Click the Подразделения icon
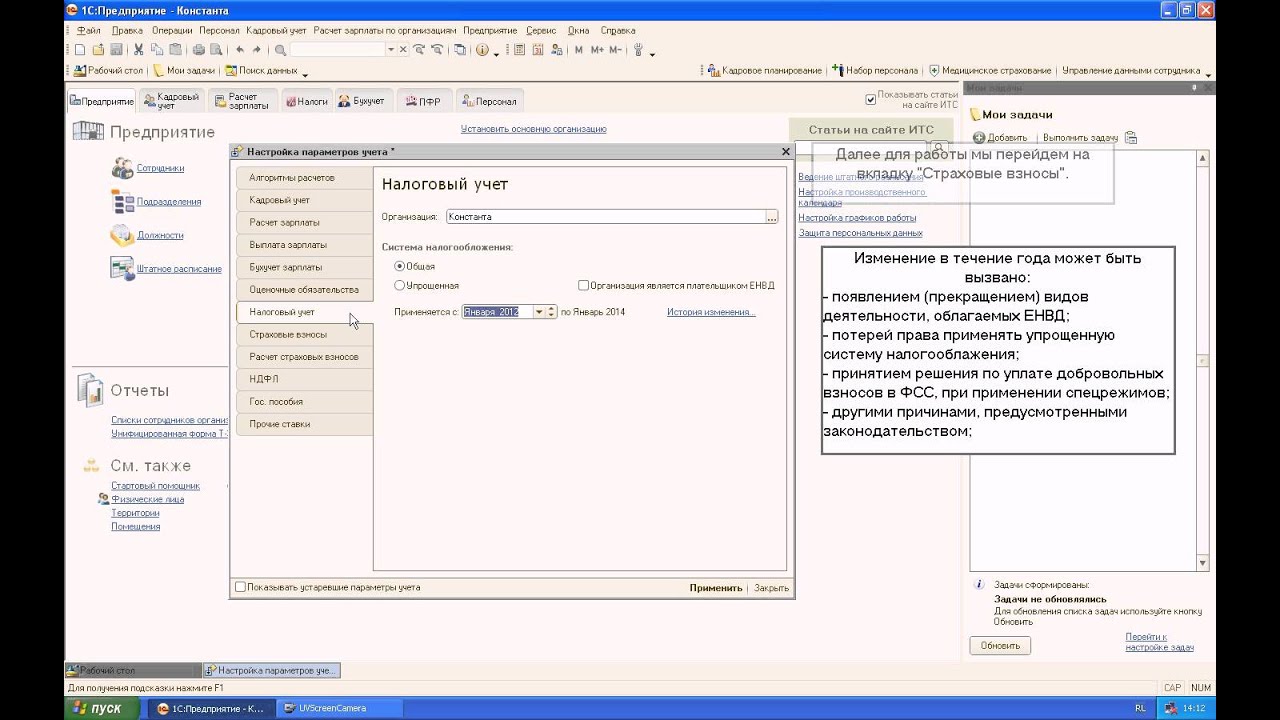Screen dimensions: 1280x720 [x=122, y=201]
